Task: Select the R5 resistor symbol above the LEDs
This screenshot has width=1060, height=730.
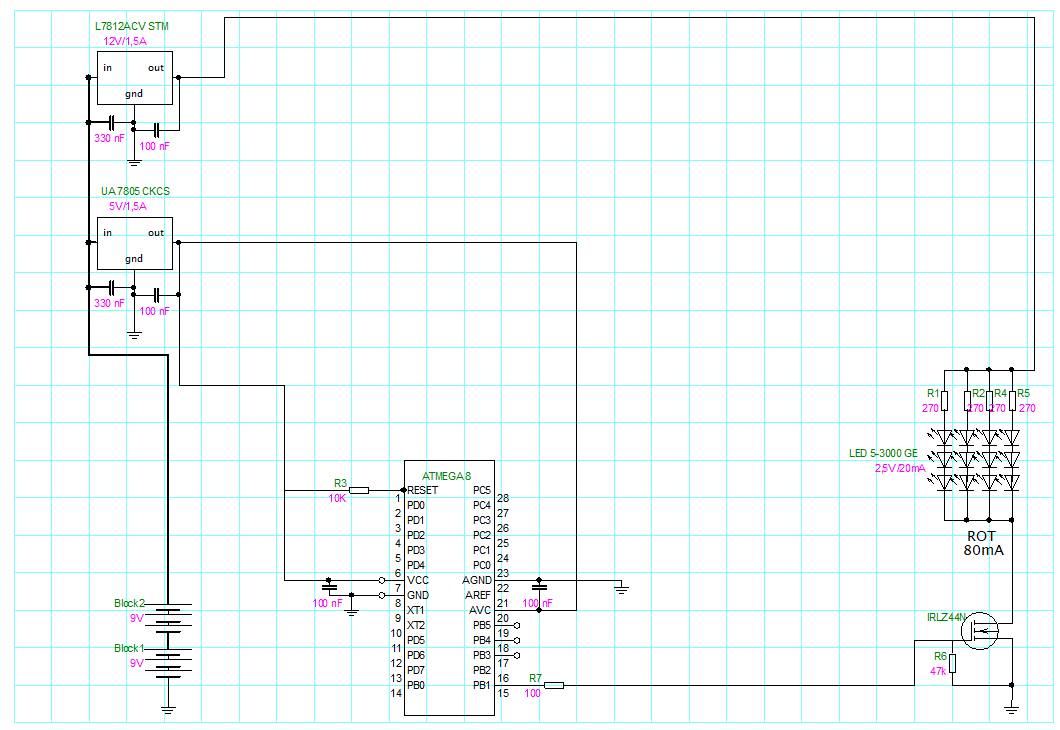Action: point(1012,401)
